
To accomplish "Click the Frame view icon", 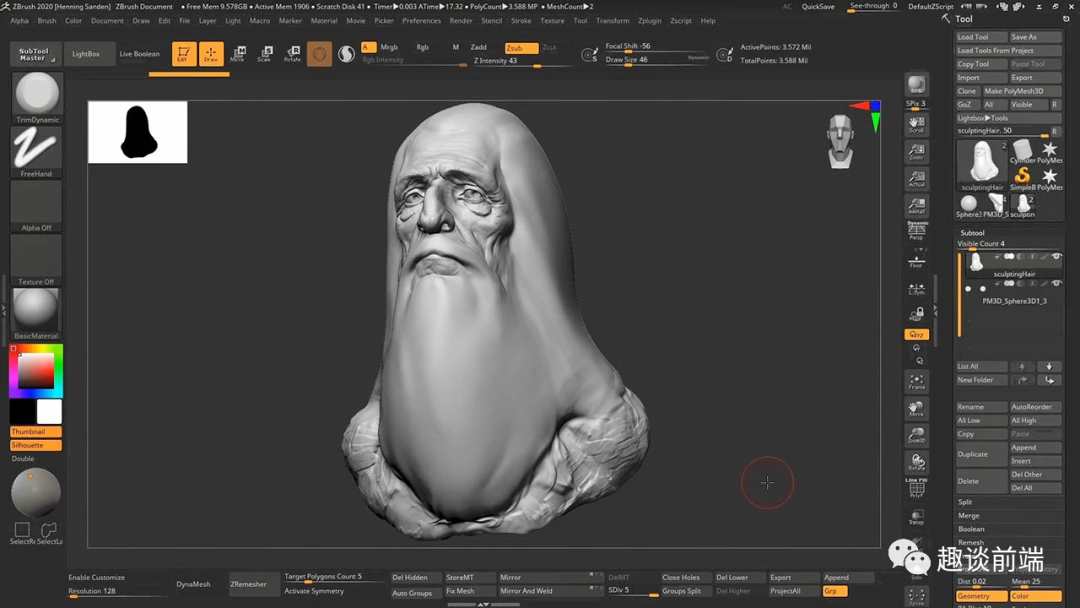I will coord(916,382).
